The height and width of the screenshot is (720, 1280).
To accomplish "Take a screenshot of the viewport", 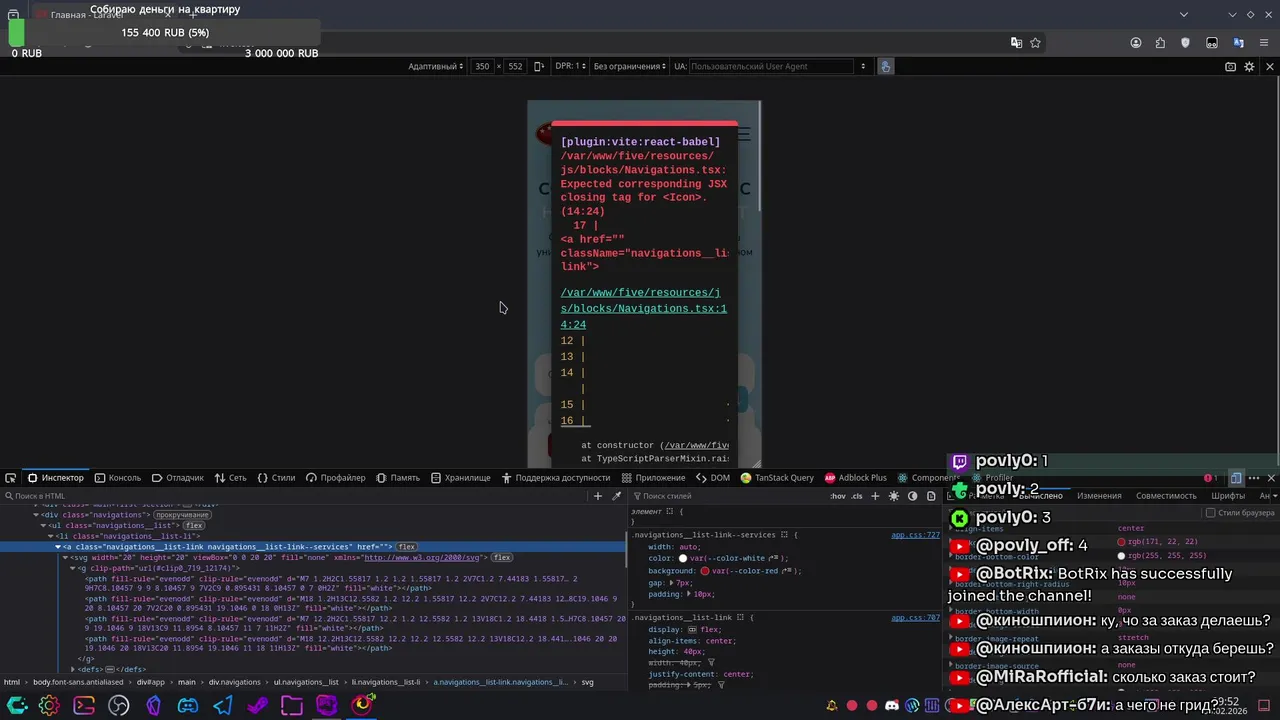I will click(x=1231, y=66).
